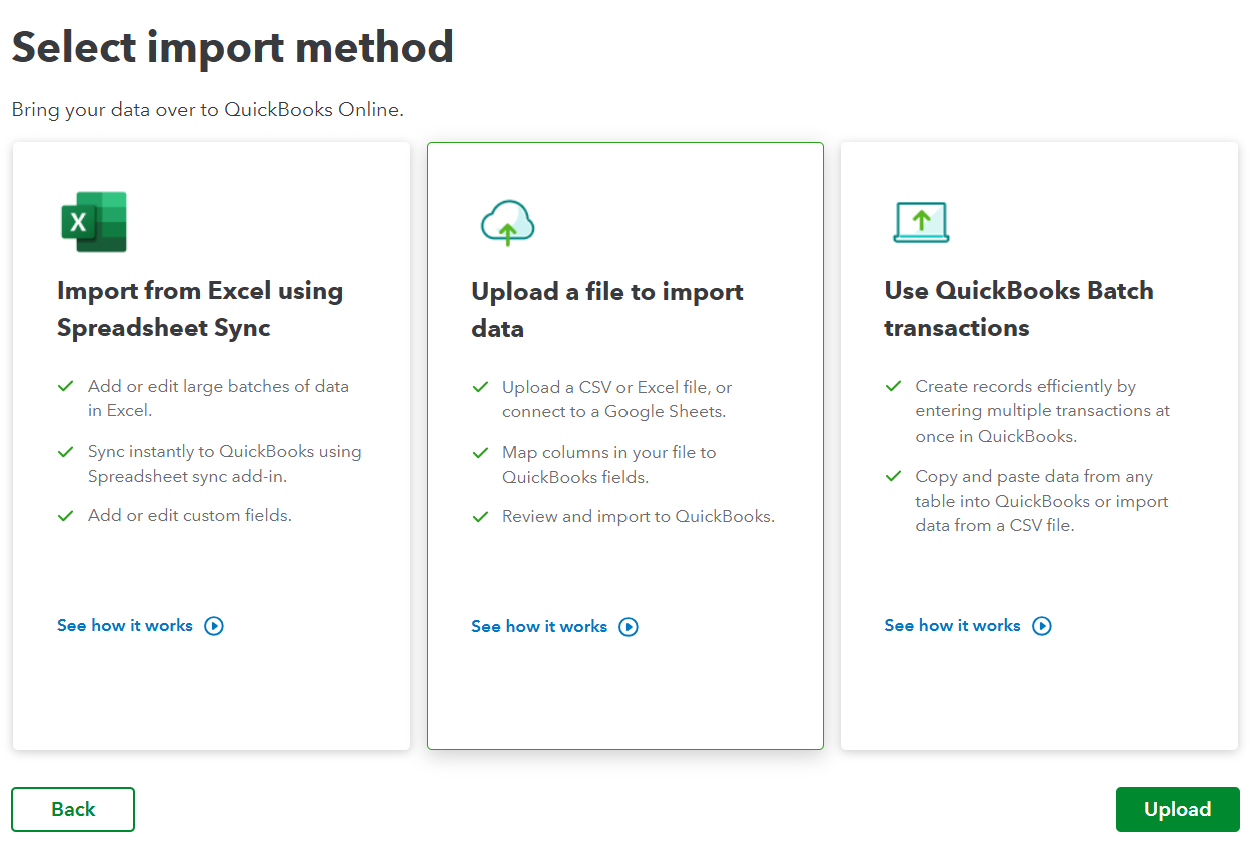Click 'Add or edit large batches of data' bullet
This screenshot has height=846, width=1250.
218,398
